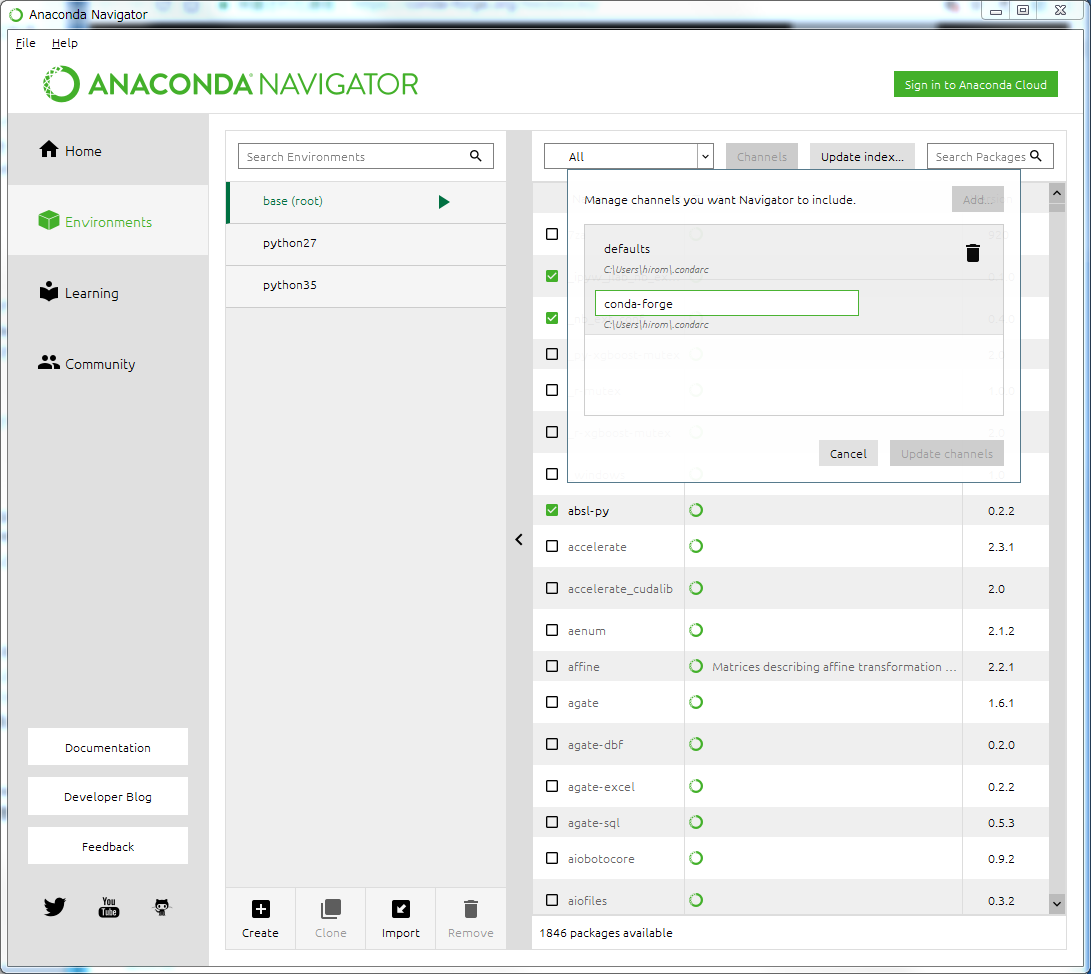
Task: Click the Anaconda Navigator logo
Action: click(230, 84)
